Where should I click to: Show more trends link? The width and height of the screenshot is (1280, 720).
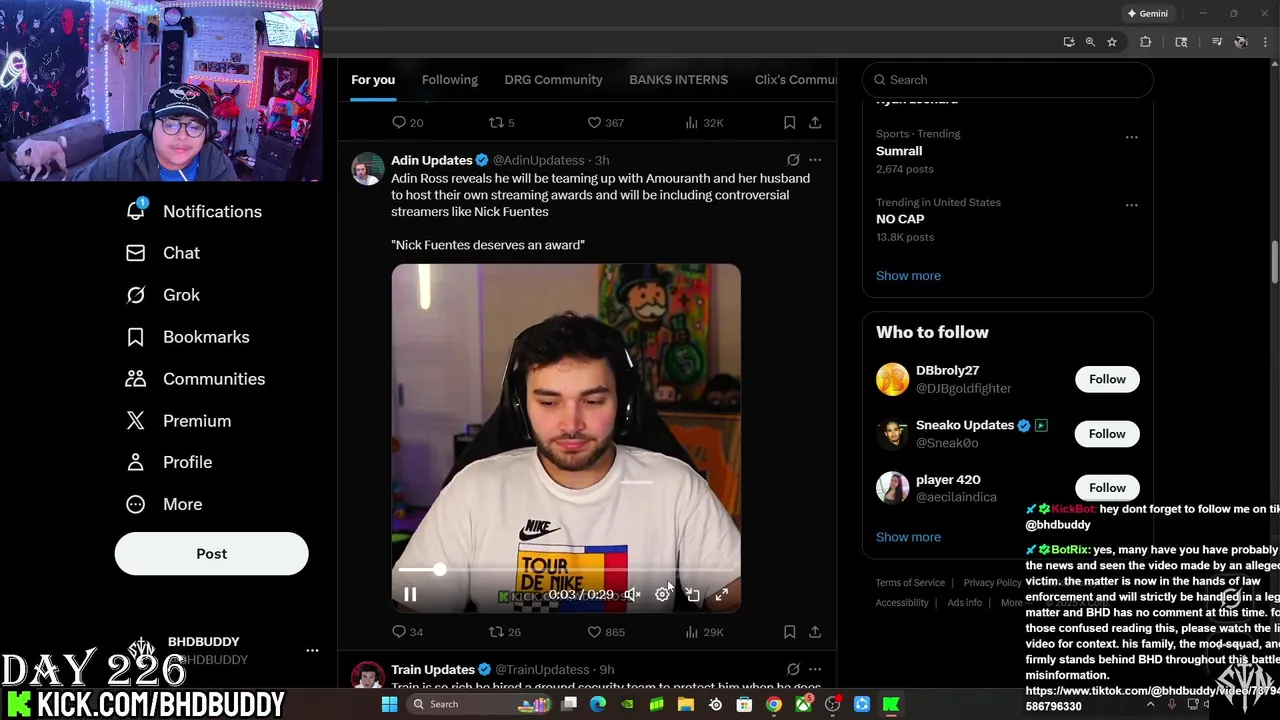click(x=908, y=276)
